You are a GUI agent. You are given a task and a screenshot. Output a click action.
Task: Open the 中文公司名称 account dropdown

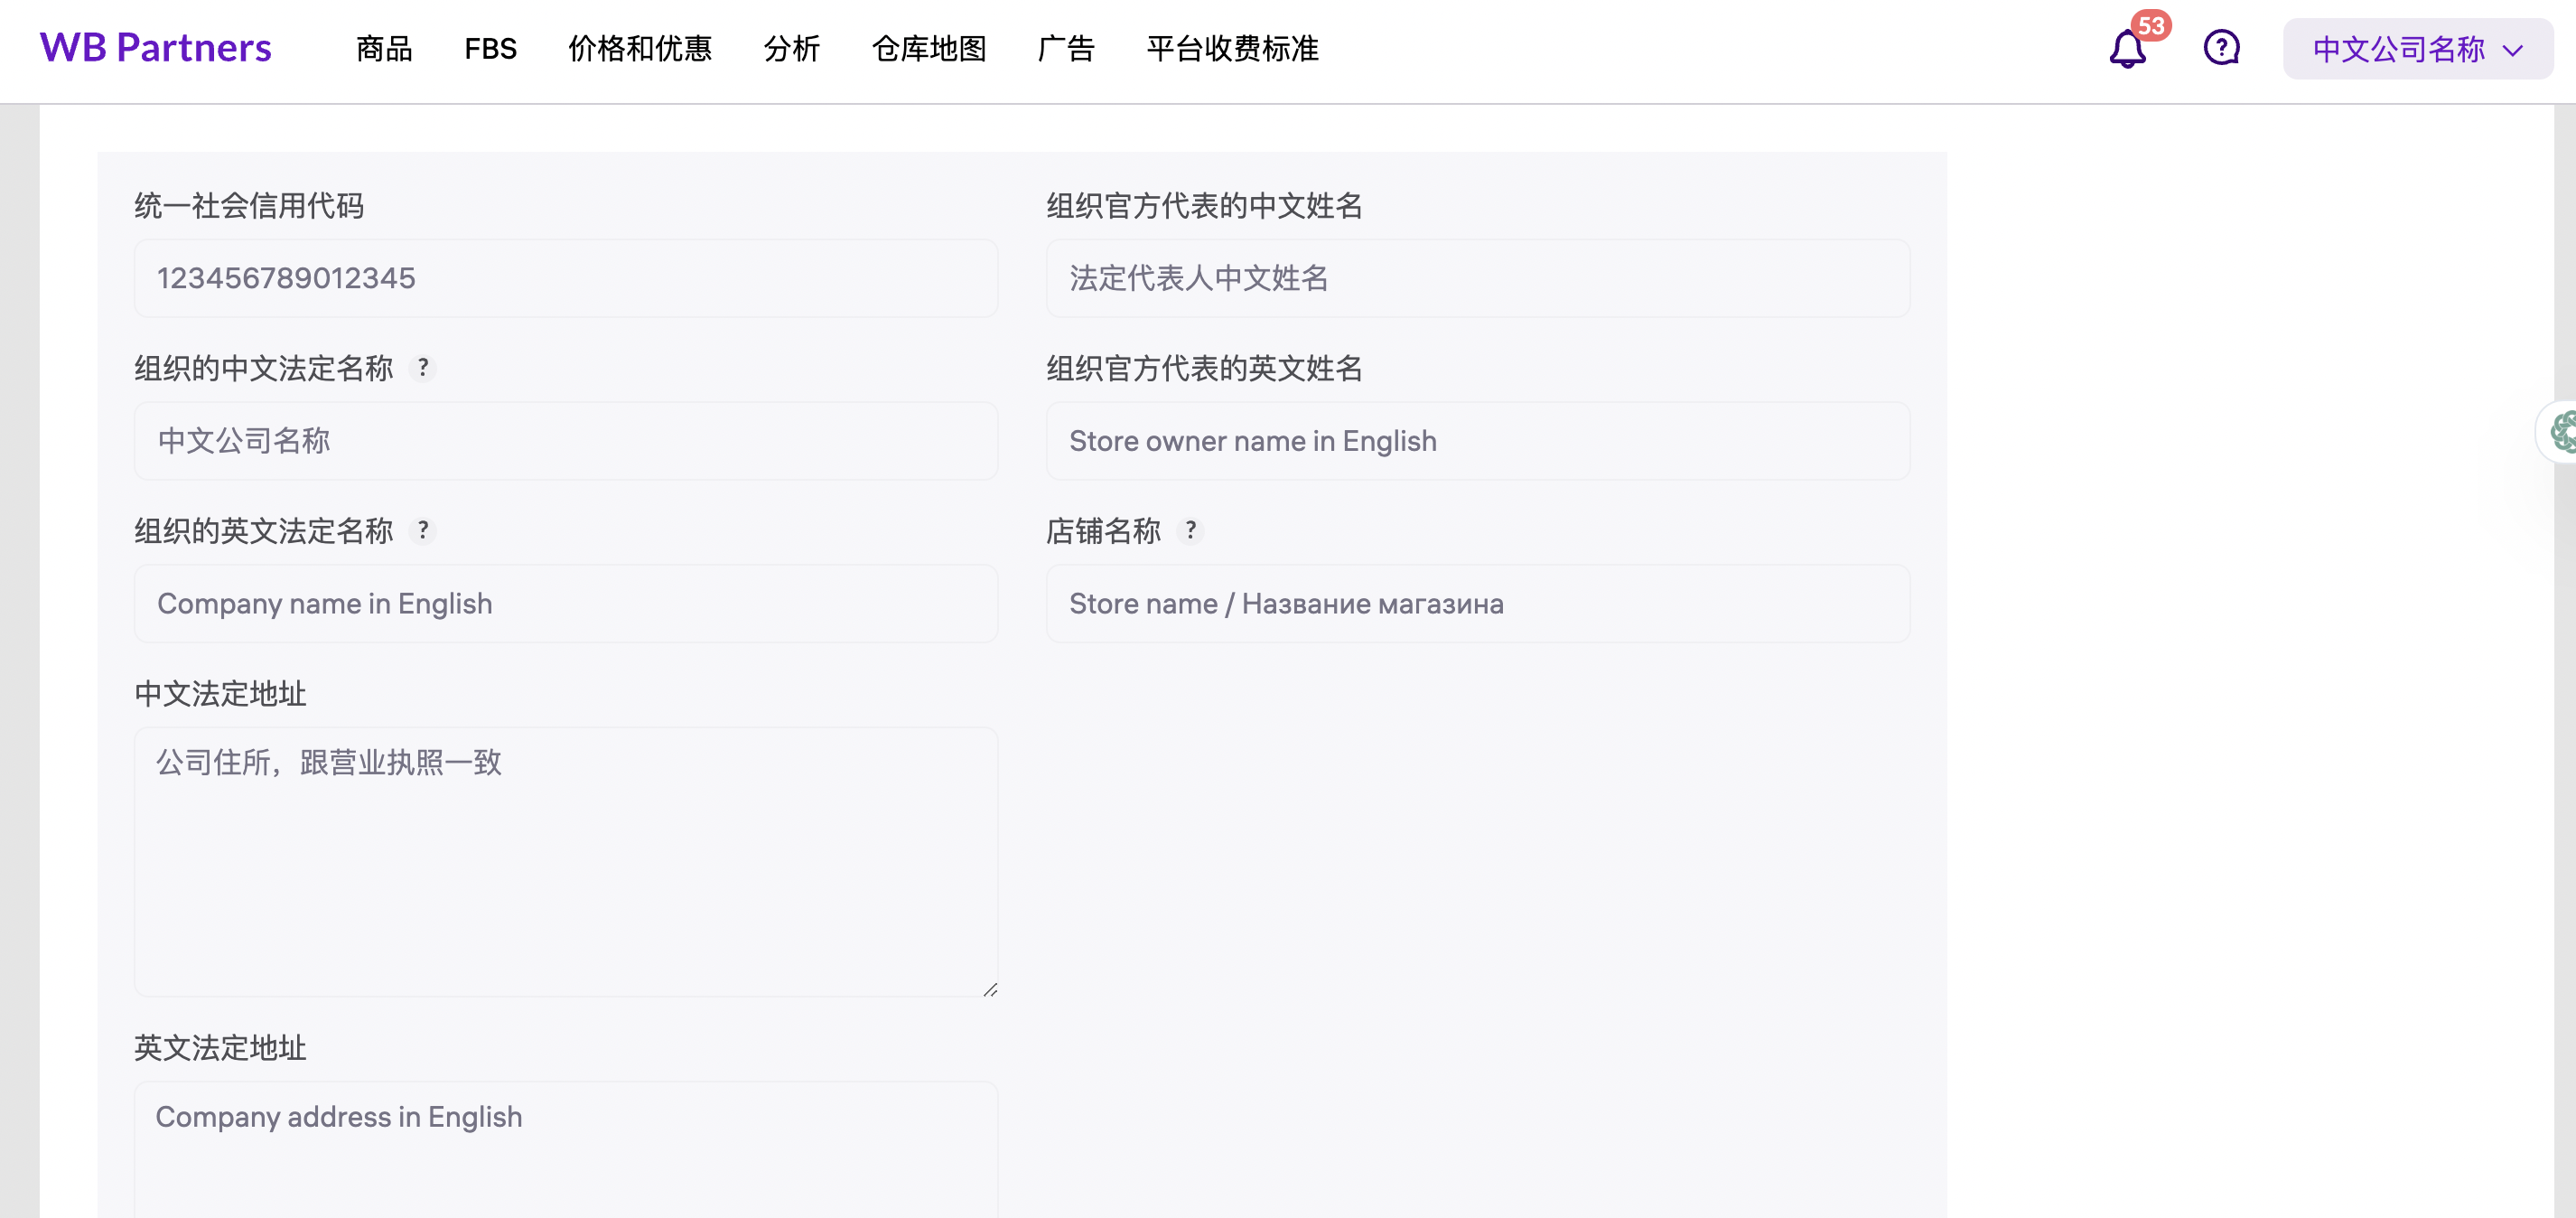[x=2398, y=48]
